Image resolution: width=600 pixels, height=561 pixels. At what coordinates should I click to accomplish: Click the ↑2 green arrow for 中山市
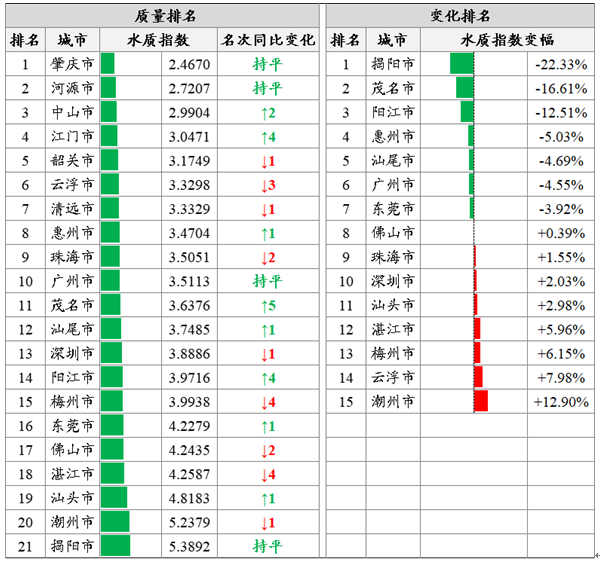pyautogui.click(x=267, y=112)
